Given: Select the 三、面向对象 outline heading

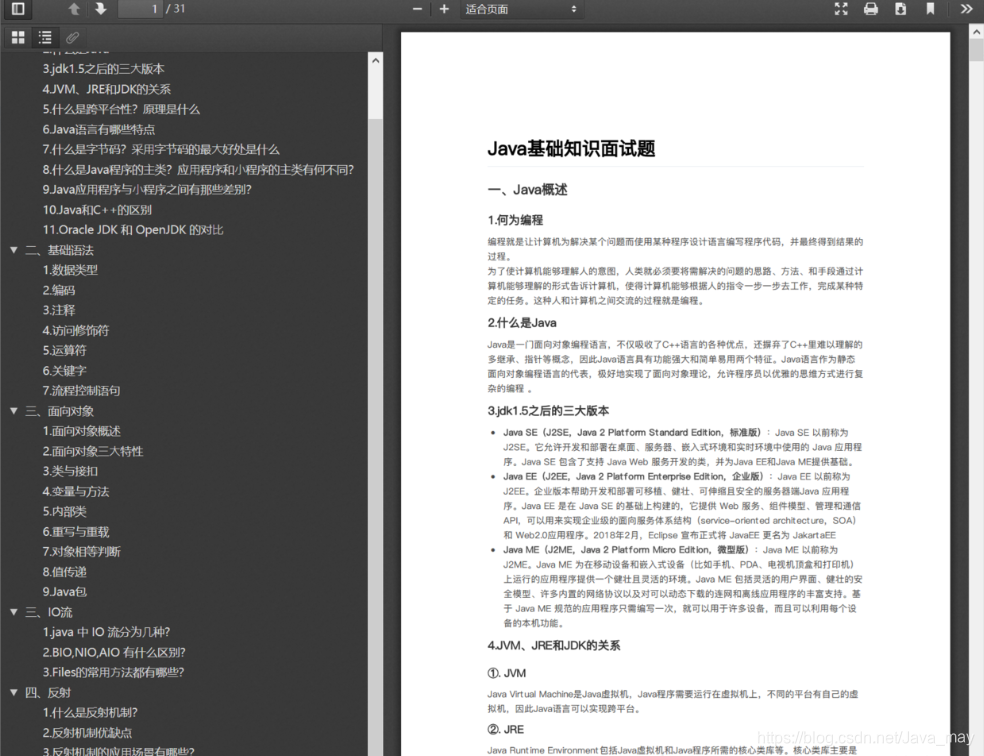Looking at the screenshot, I should (x=59, y=411).
